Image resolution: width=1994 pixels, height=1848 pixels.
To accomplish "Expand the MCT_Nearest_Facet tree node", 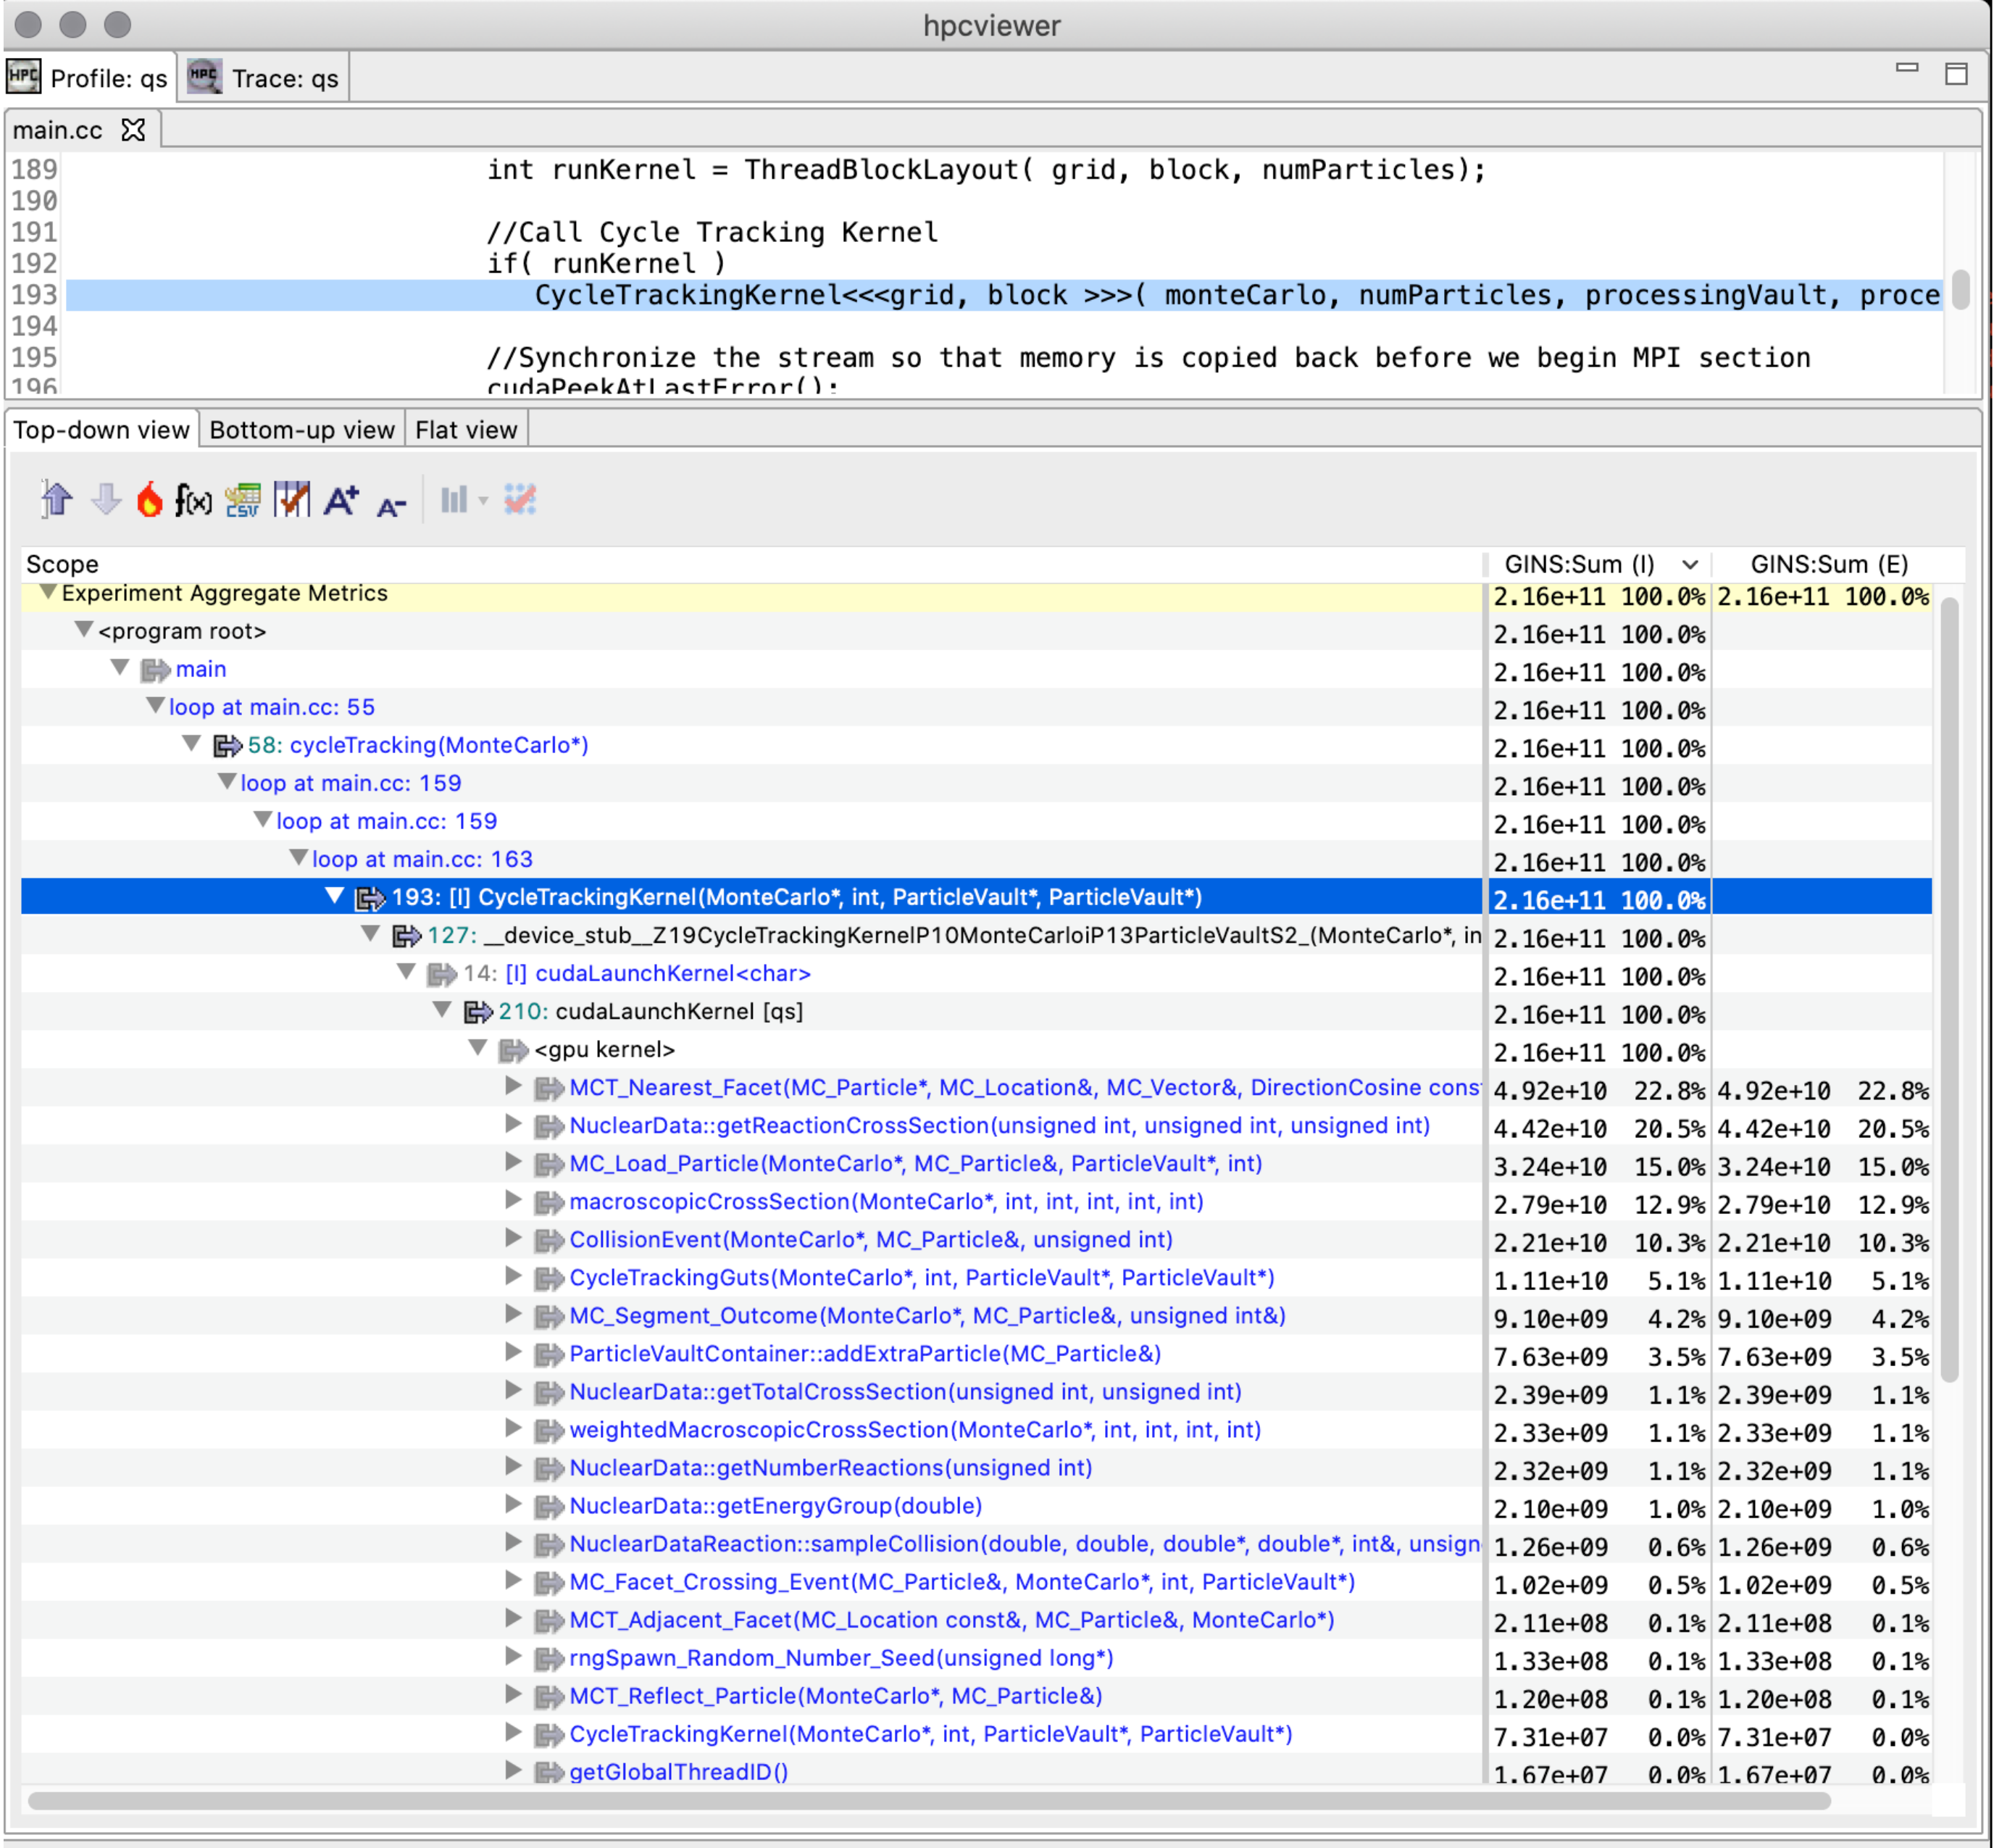I will click(x=513, y=1086).
